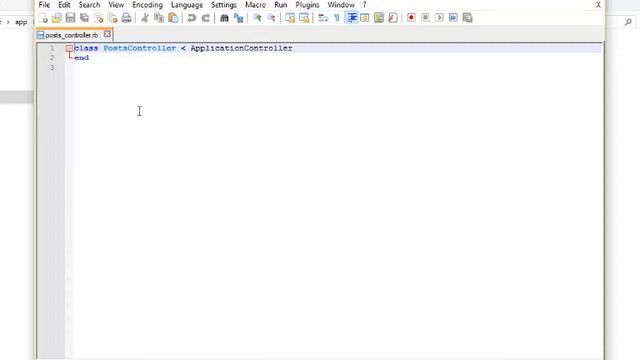Run macro multiple times
The image size is (640, 360).
click(x=453, y=18)
